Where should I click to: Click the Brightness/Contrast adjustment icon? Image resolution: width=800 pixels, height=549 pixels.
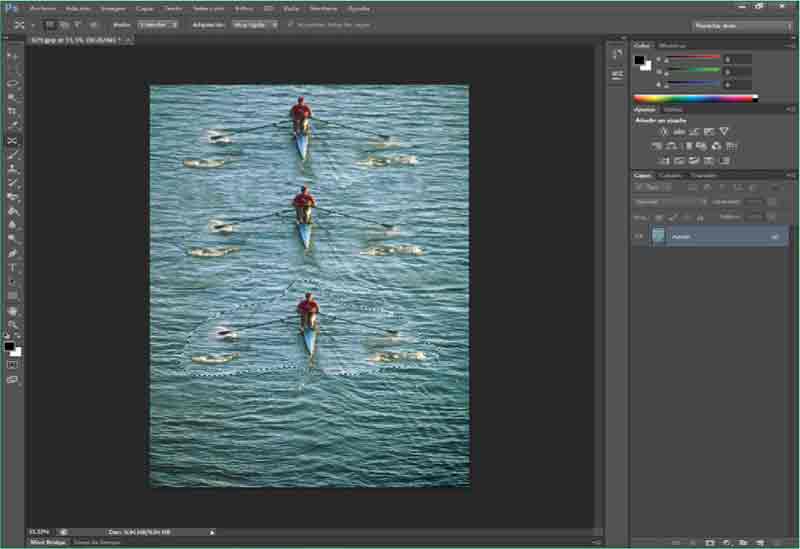click(x=663, y=131)
